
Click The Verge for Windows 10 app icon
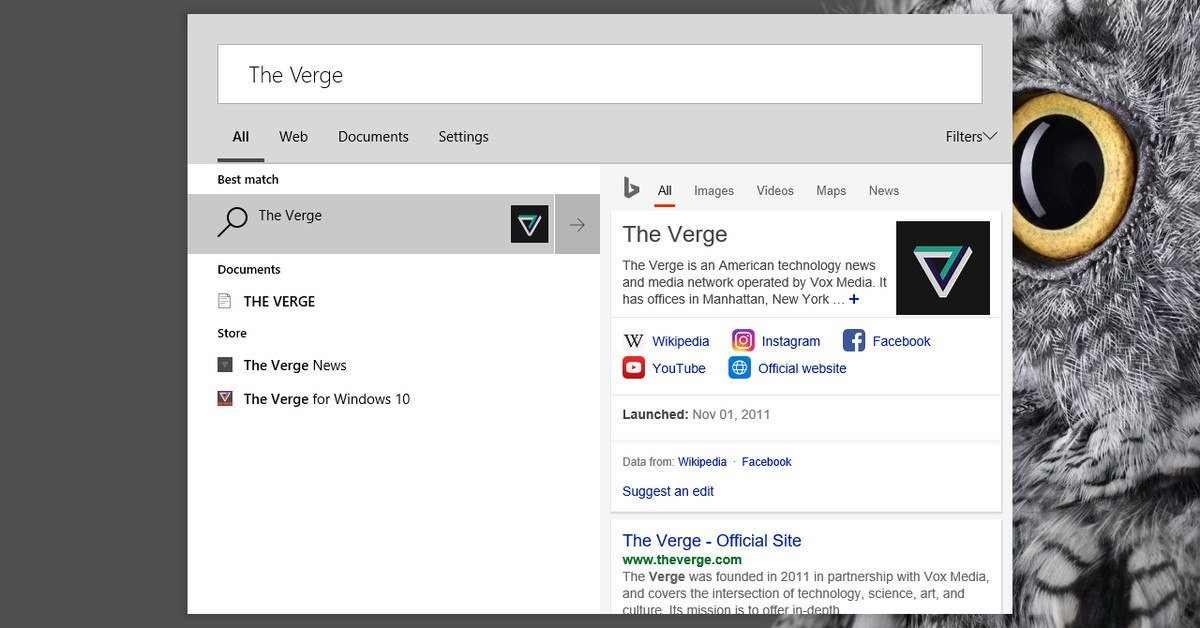pyautogui.click(x=225, y=399)
